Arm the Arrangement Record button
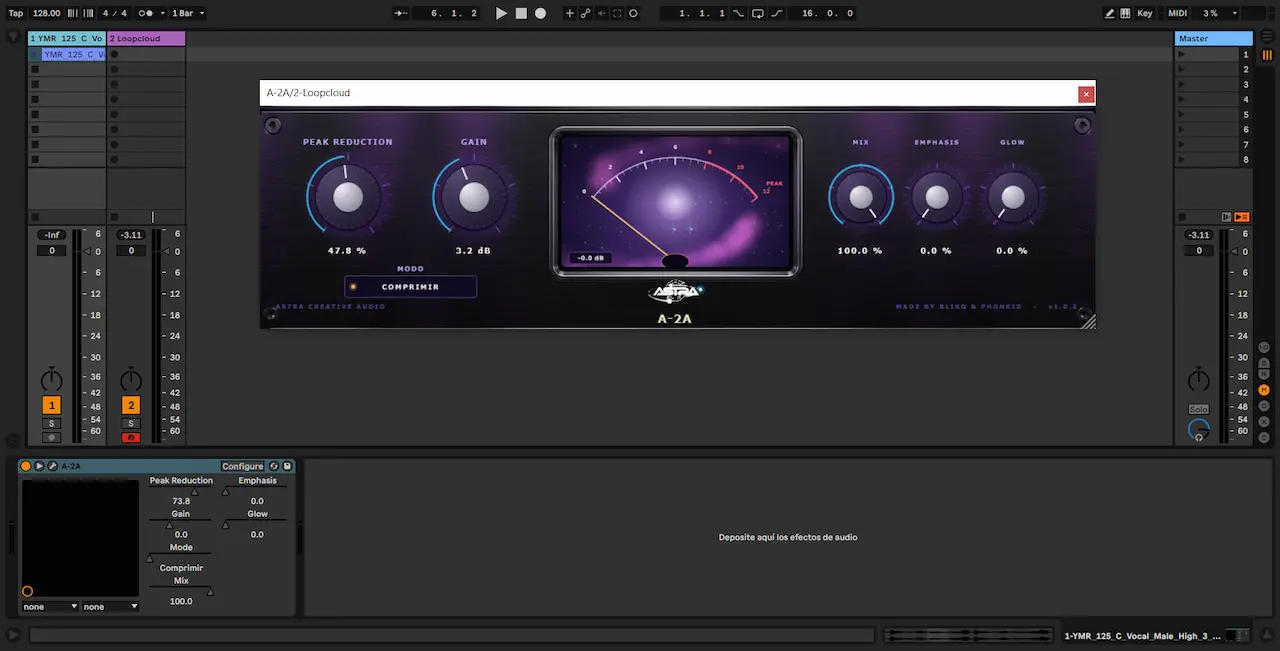The image size is (1280, 651). (540, 13)
